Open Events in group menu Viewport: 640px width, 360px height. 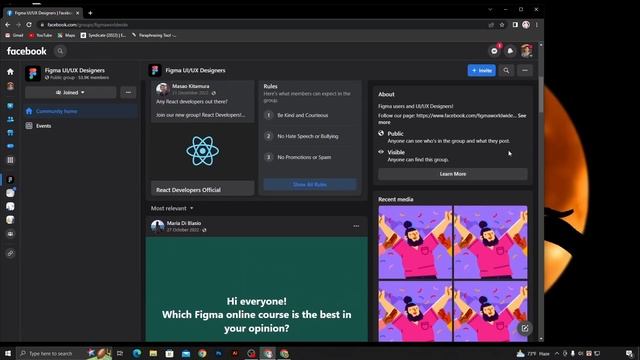click(x=81, y=126)
